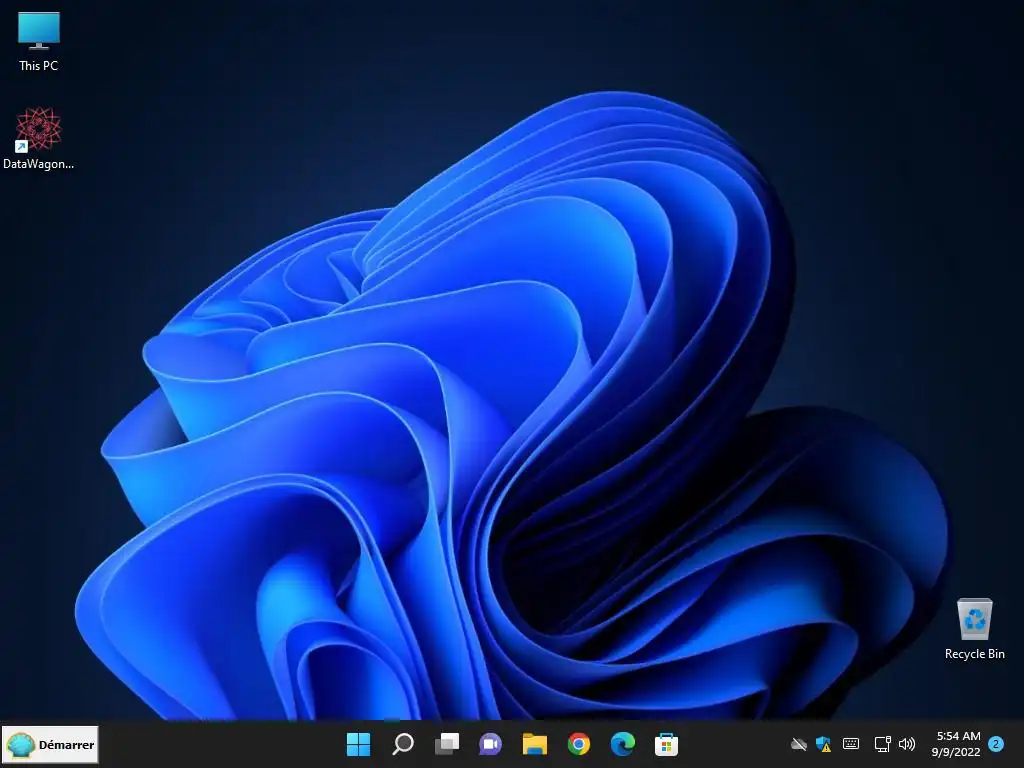Launch Microsoft Edge from the taskbar
This screenshot has width=1024, height=768.
pyautogui.click(x=622, y=744)
